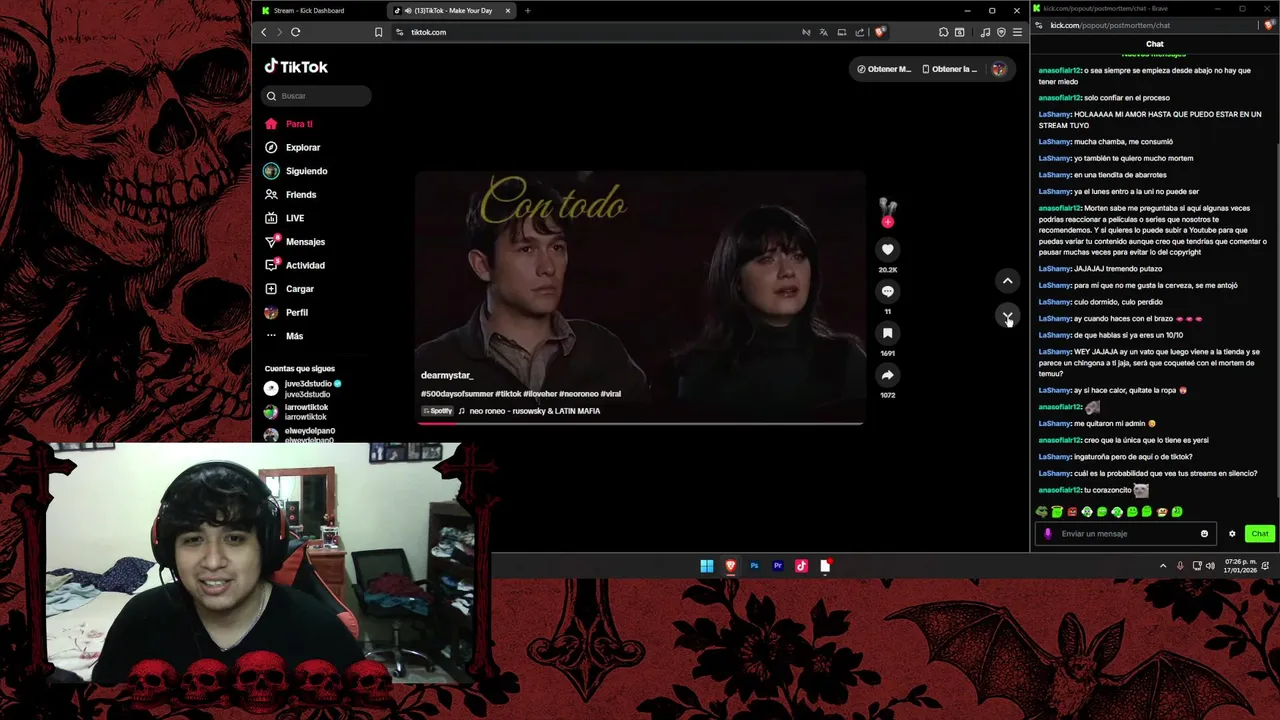Open comments on the TikTok video
This screenshot has width=1280, height=720.
[887, 291]
